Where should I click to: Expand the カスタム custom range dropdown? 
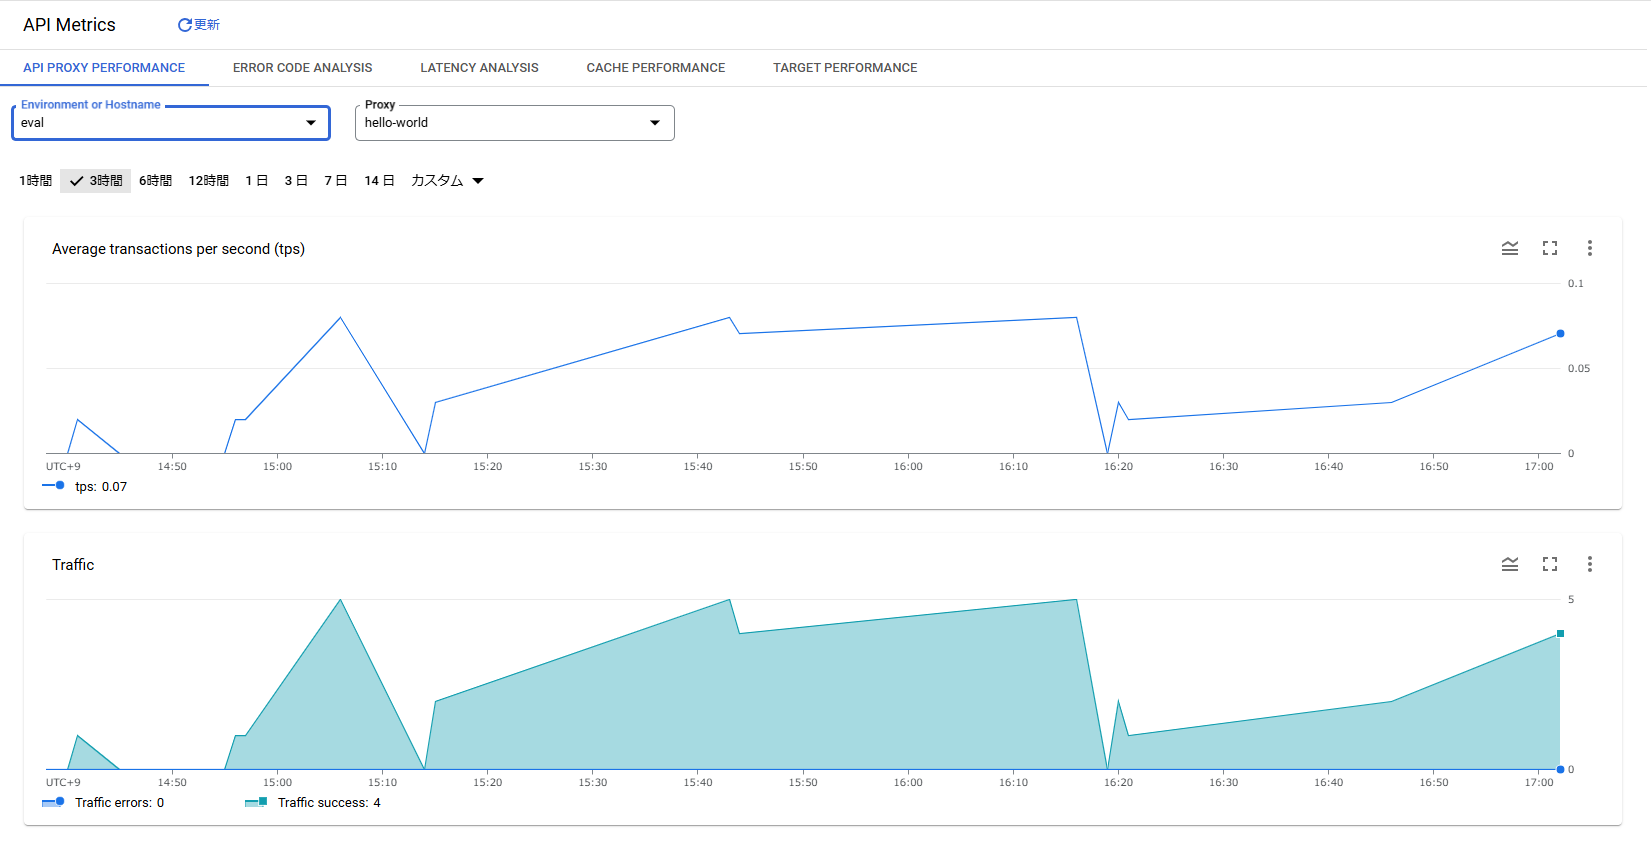click(x=447, y=181)
